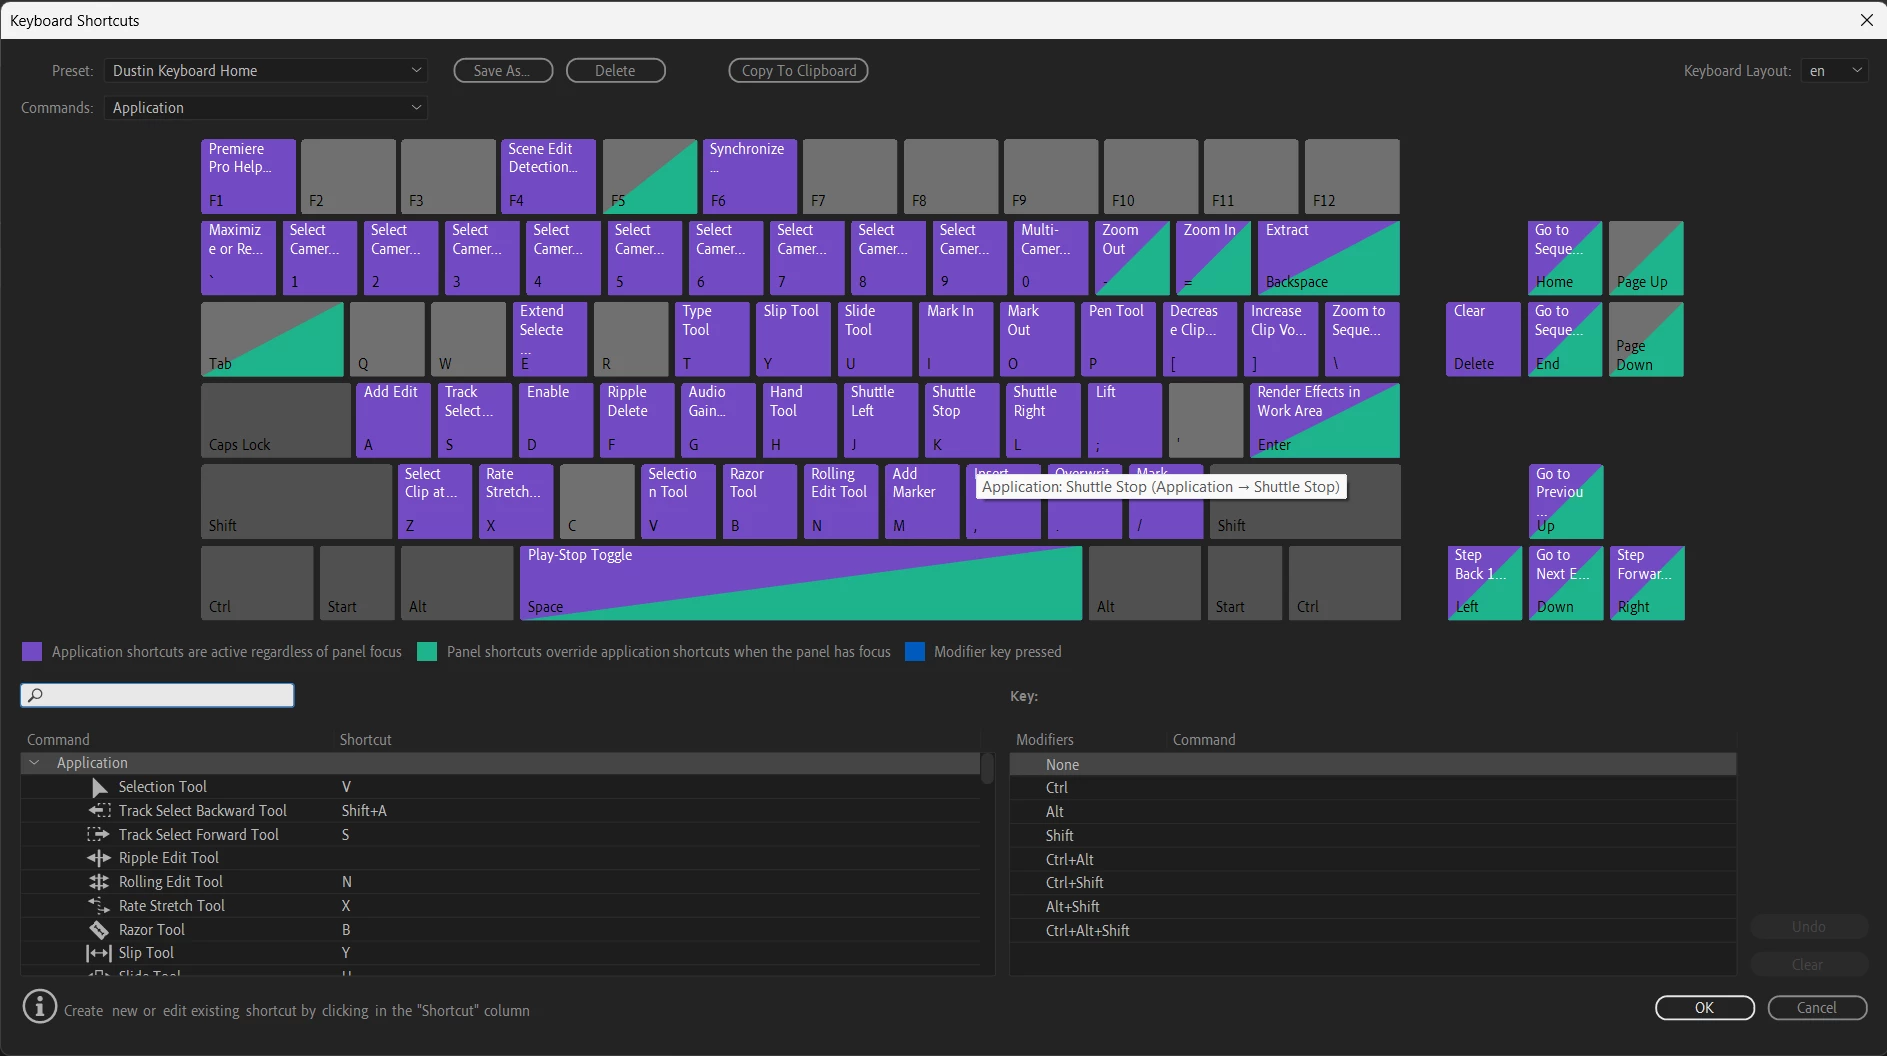Select the Ctrl+Alt+Shift modifier row
Screen dimensions: 1887x1056
[x=1373, y=931]
